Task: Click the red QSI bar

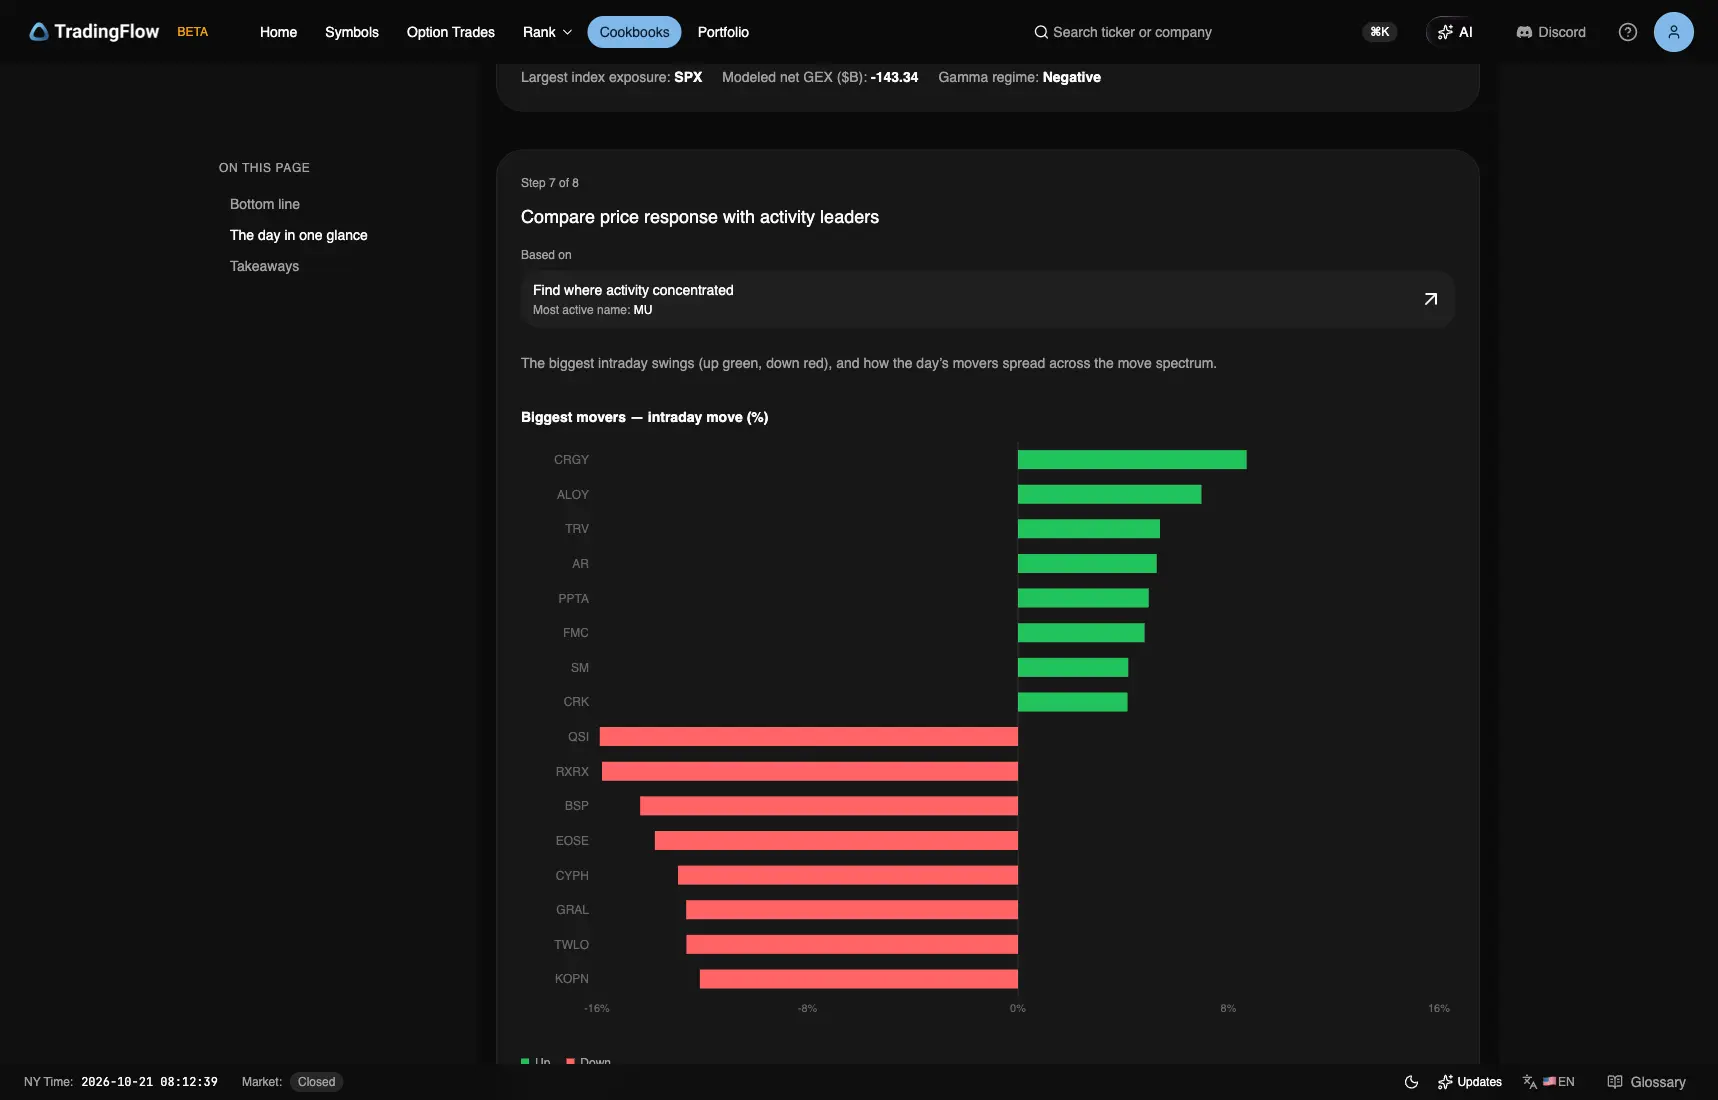Action: click(809, 737)
